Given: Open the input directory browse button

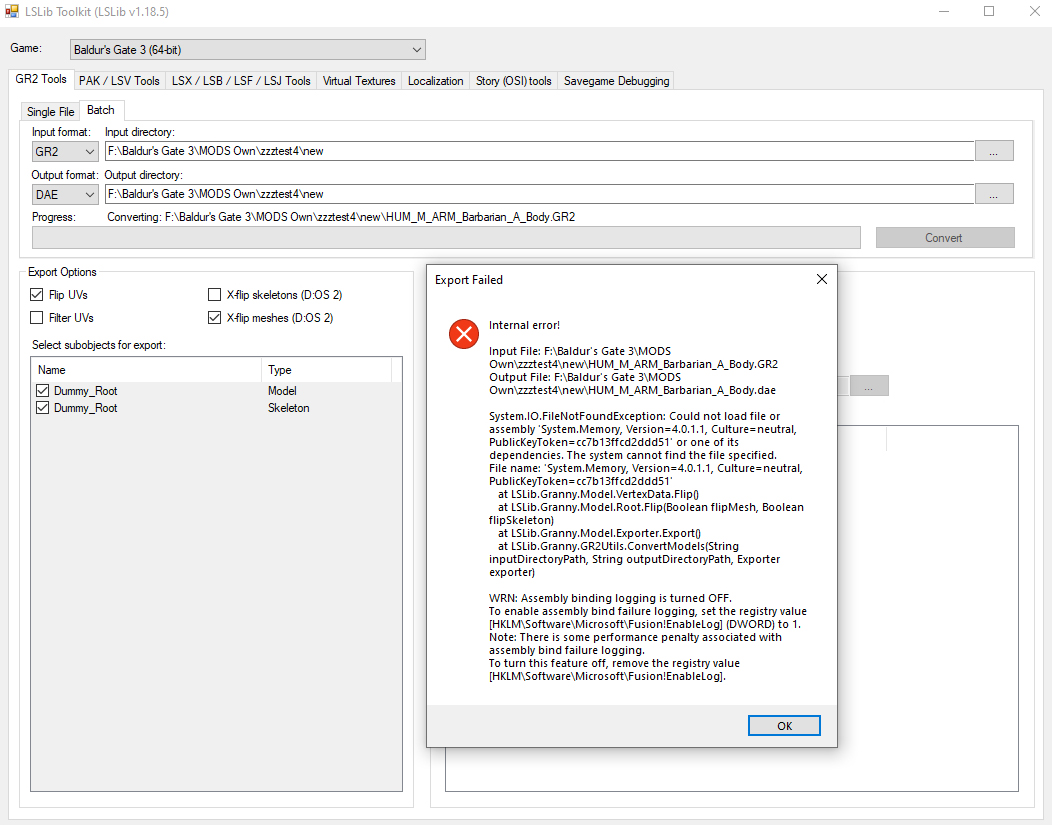Looking at the screenshot, I should [994, 150].
